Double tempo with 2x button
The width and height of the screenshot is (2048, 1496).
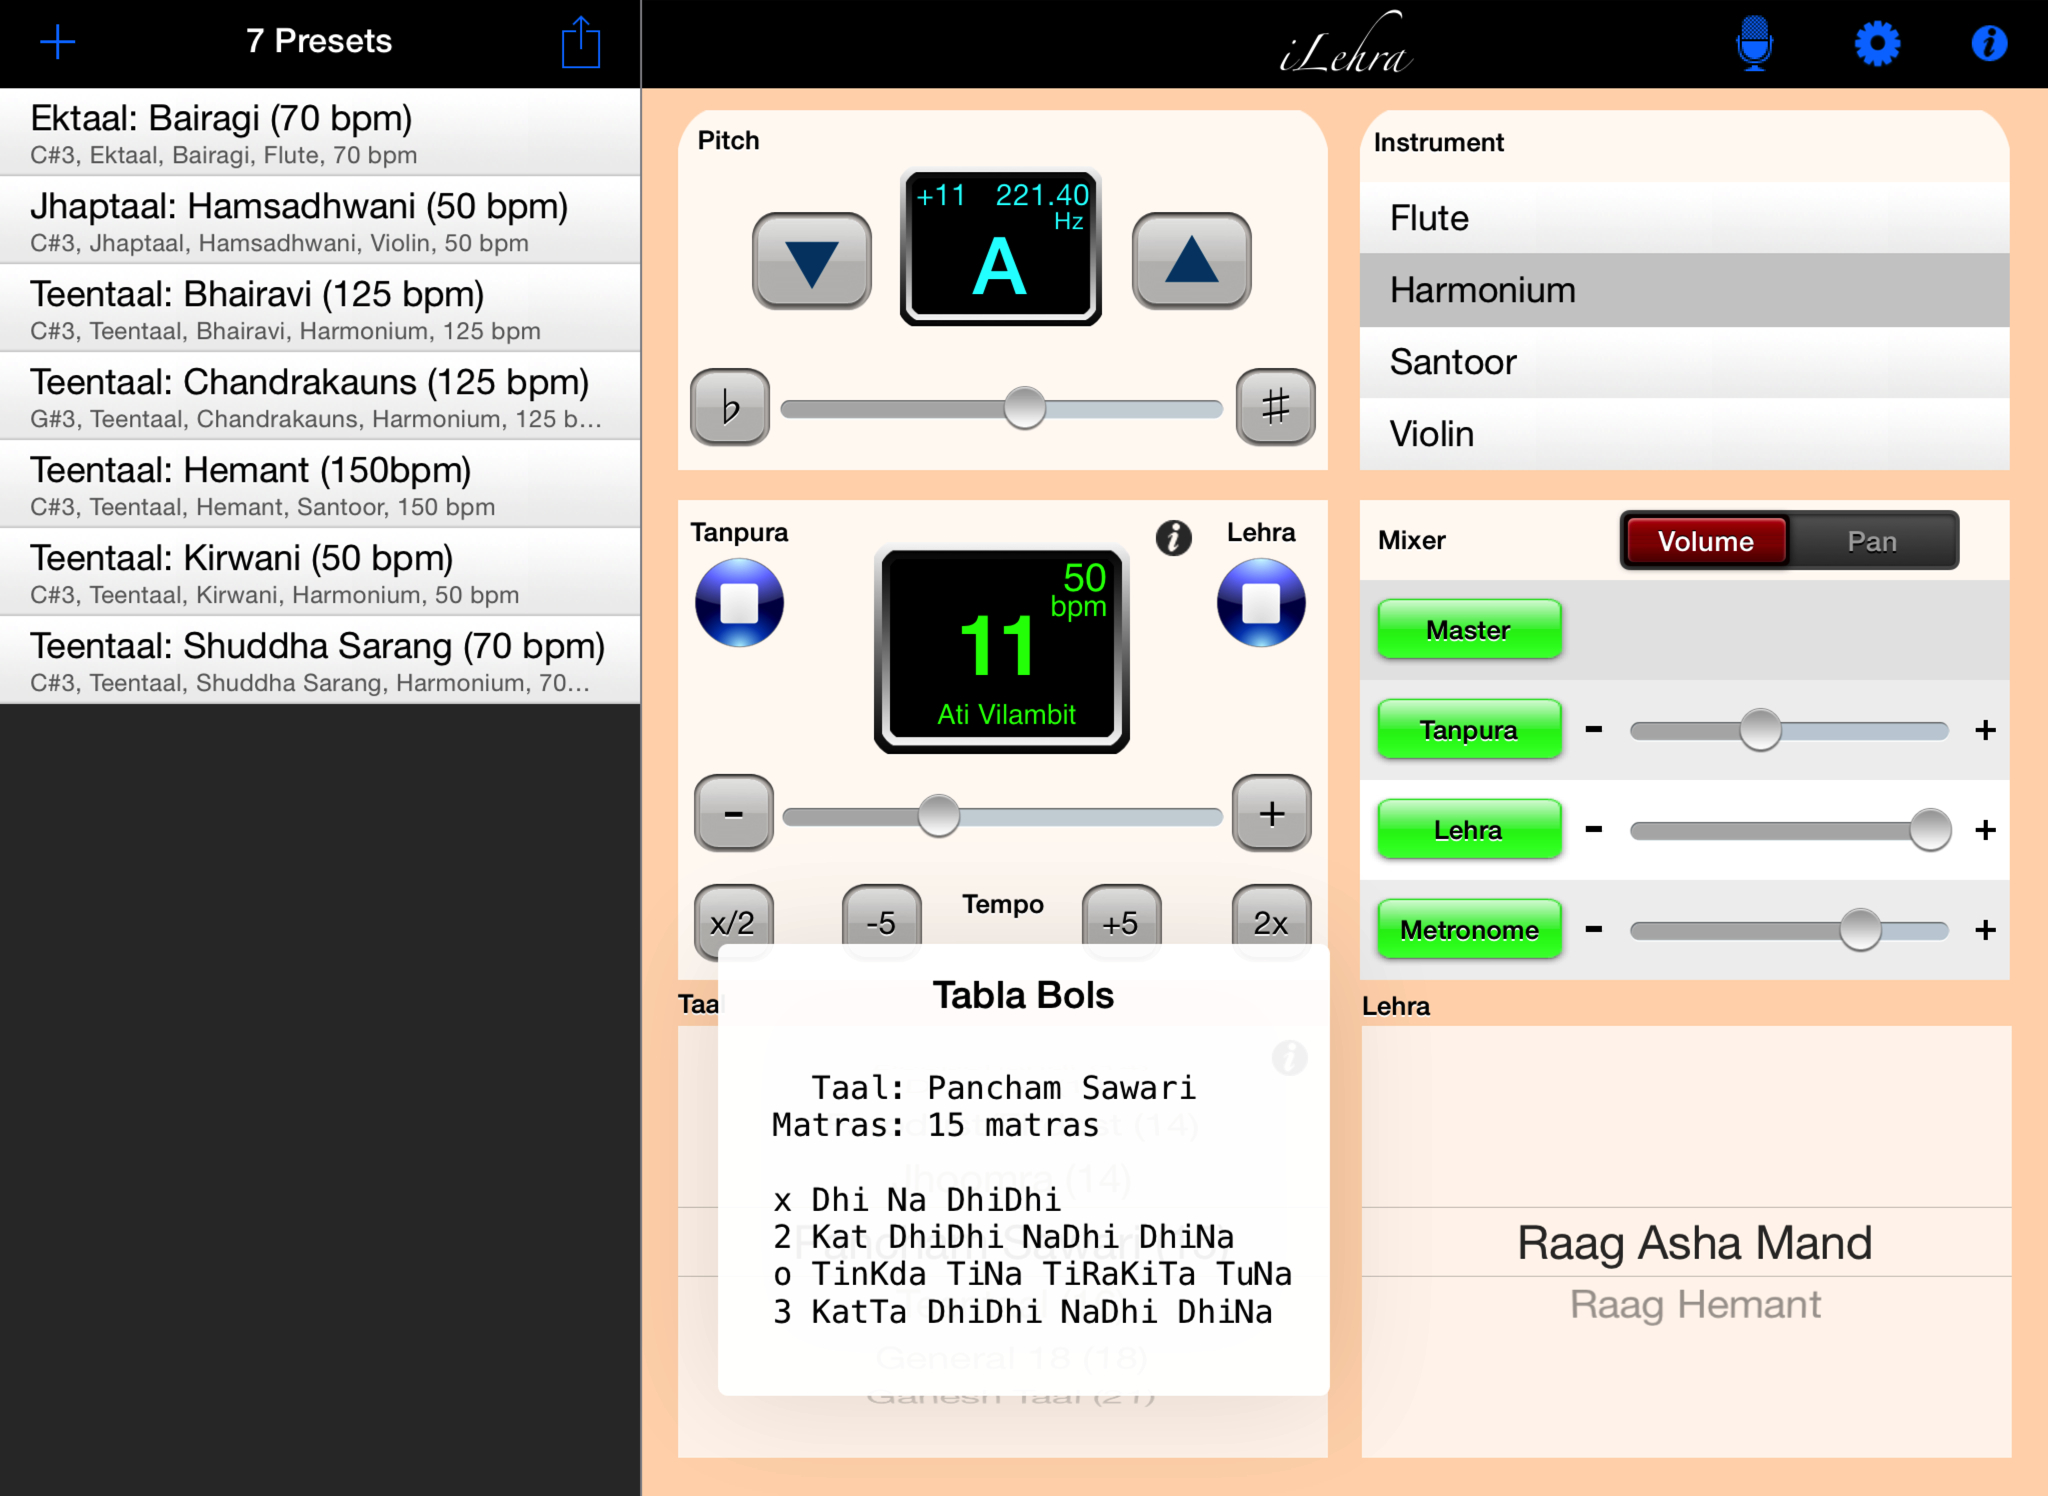tap(1270, 921)
